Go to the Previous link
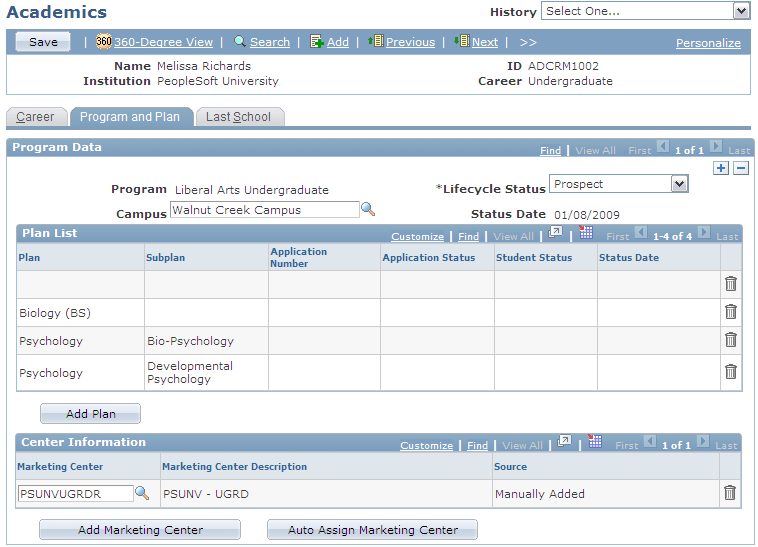Screen dimensions: 758x547 coord(410,42)
